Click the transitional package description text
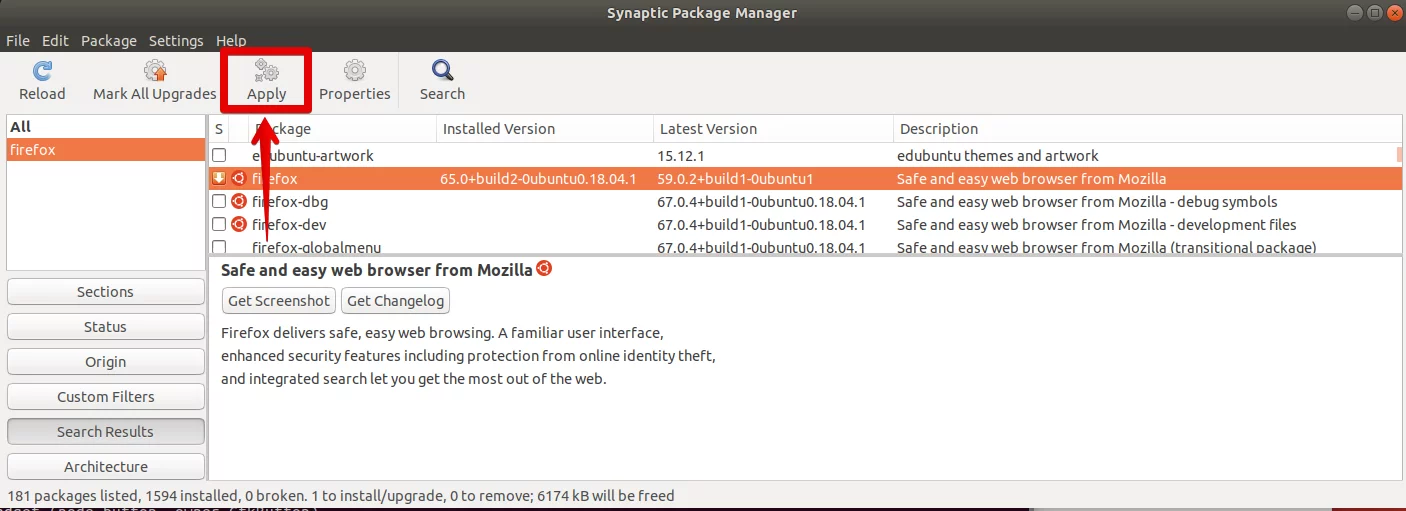This screenshot has width=1406, height=511. point(1107,247)
